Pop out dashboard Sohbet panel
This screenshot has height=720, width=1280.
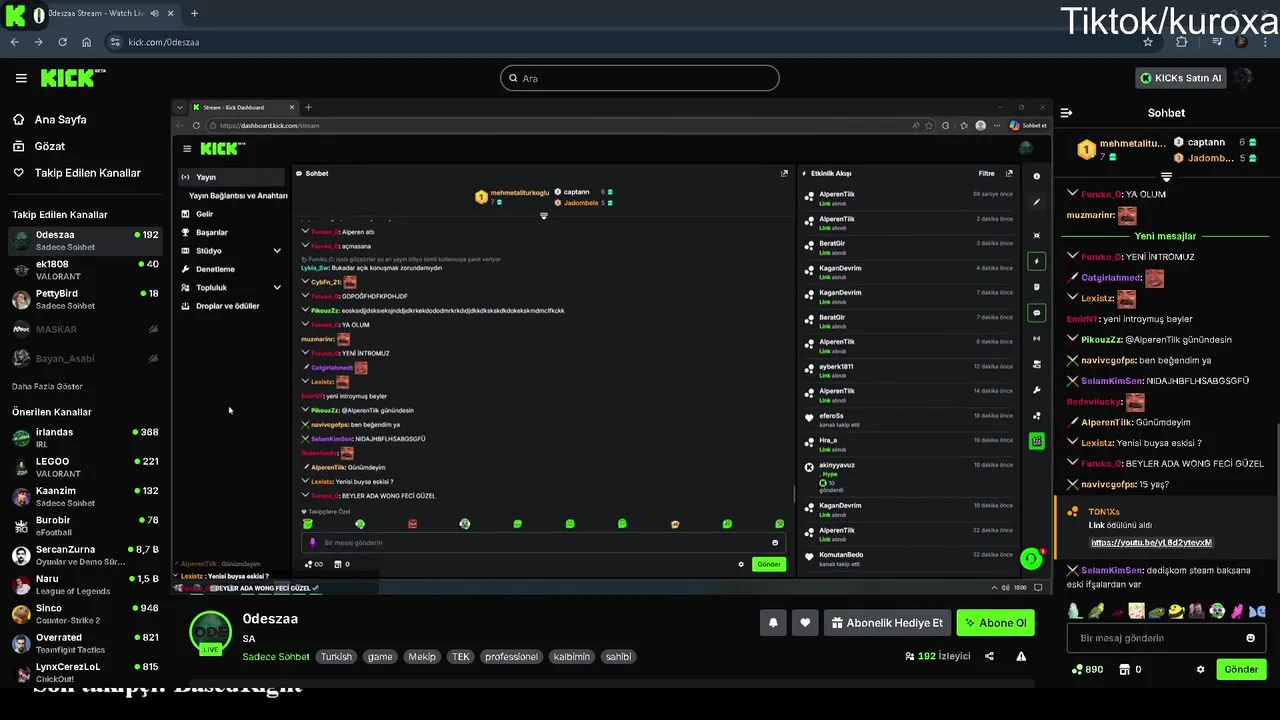point(784,173)
